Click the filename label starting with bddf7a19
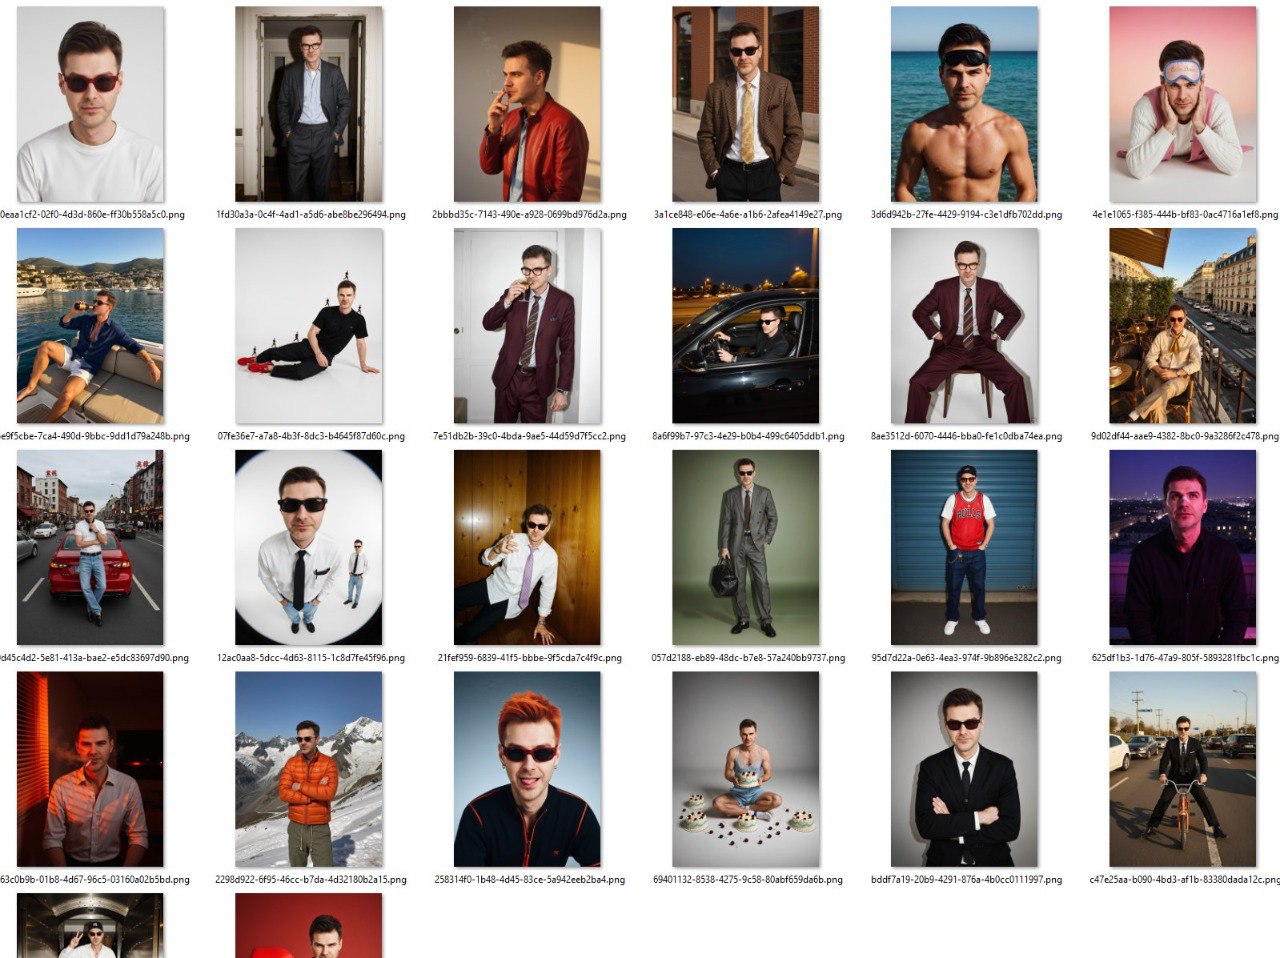Viewport: 1280px width, 958px height. pyautogui.click(x=966, y=880)
